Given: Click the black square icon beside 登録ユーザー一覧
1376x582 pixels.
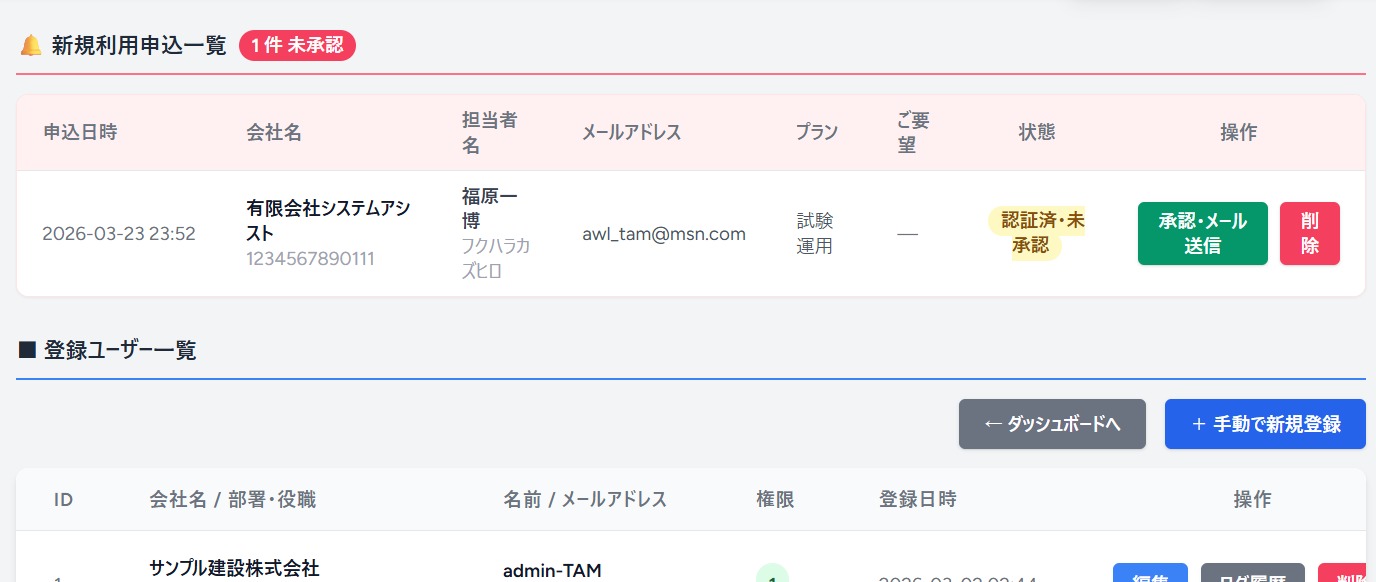Looking at the screenshot, I should coord(28,350).
